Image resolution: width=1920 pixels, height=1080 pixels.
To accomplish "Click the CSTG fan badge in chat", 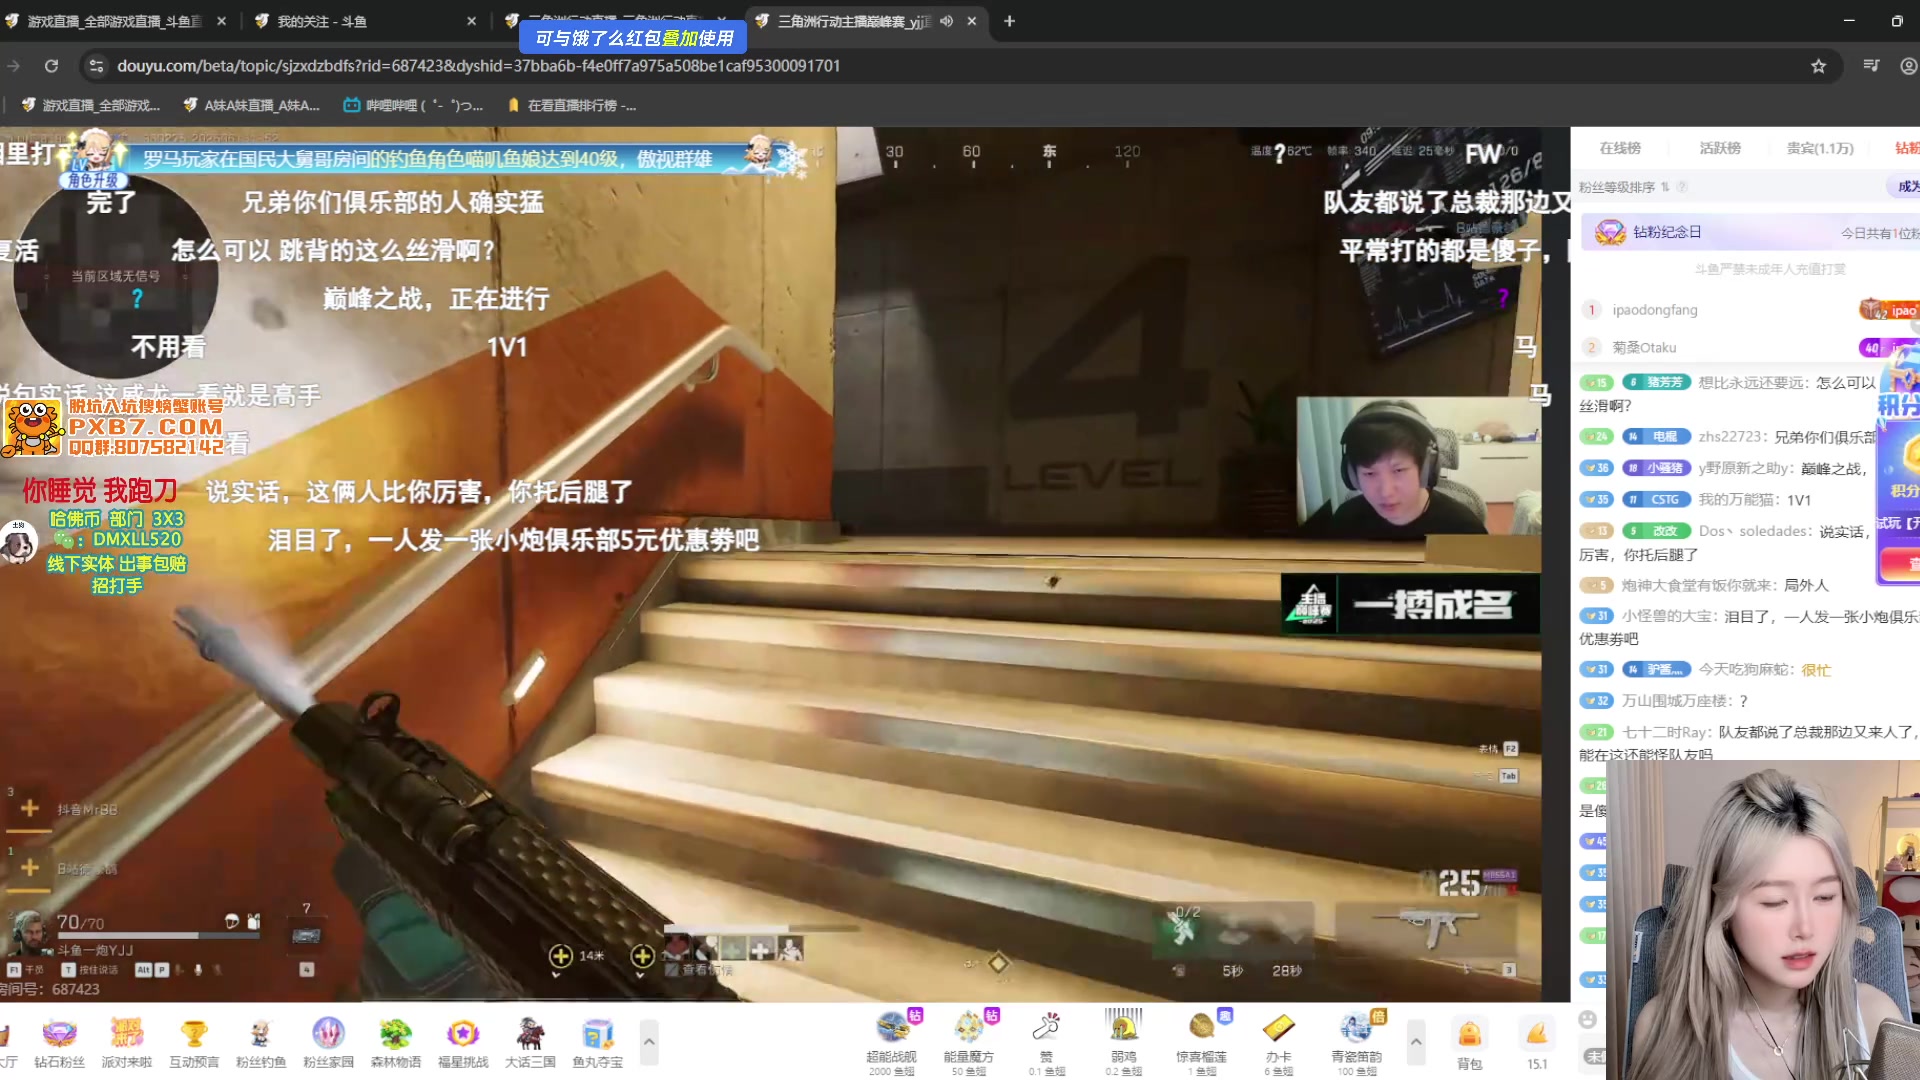I will [x=1656, y=499].
